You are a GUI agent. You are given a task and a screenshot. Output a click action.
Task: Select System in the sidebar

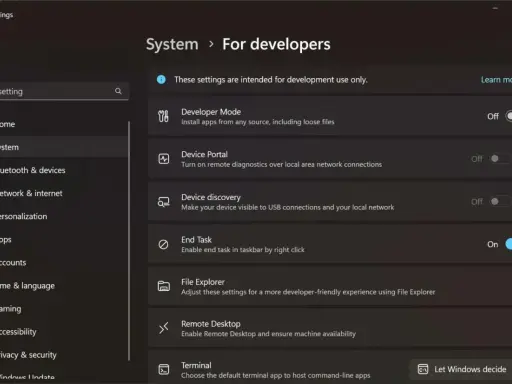pyautogui.click(x=63, y=147)
